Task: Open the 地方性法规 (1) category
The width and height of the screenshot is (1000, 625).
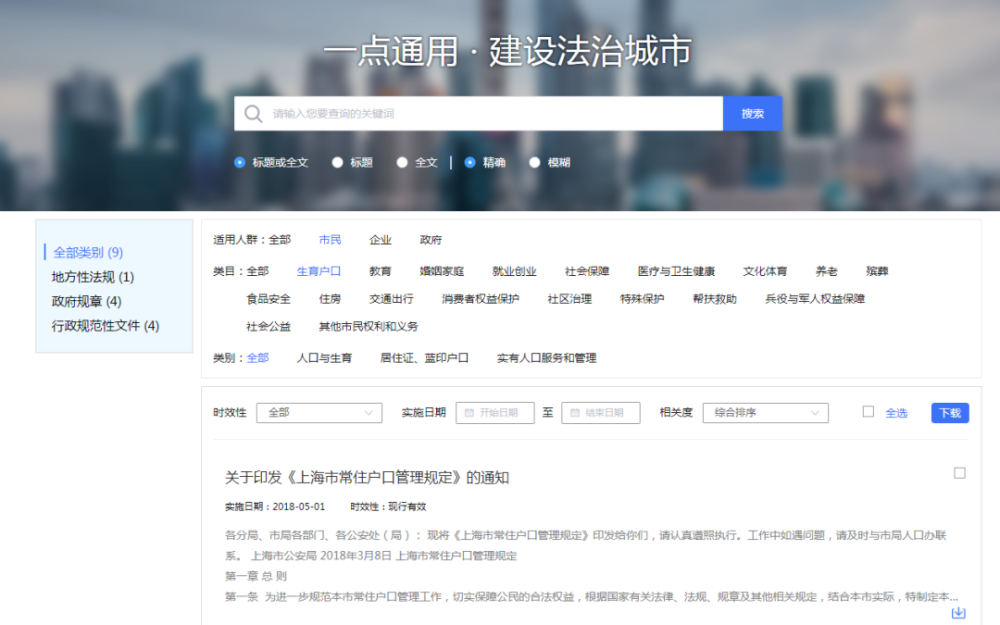Action: coord(93,277)
